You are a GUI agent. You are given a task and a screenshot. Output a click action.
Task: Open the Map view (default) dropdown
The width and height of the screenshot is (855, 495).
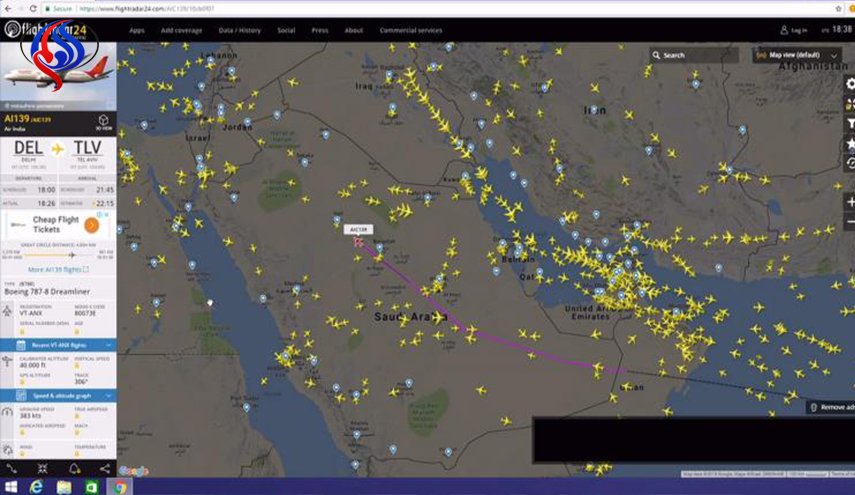pyautogui.click(x=797, y=55)
